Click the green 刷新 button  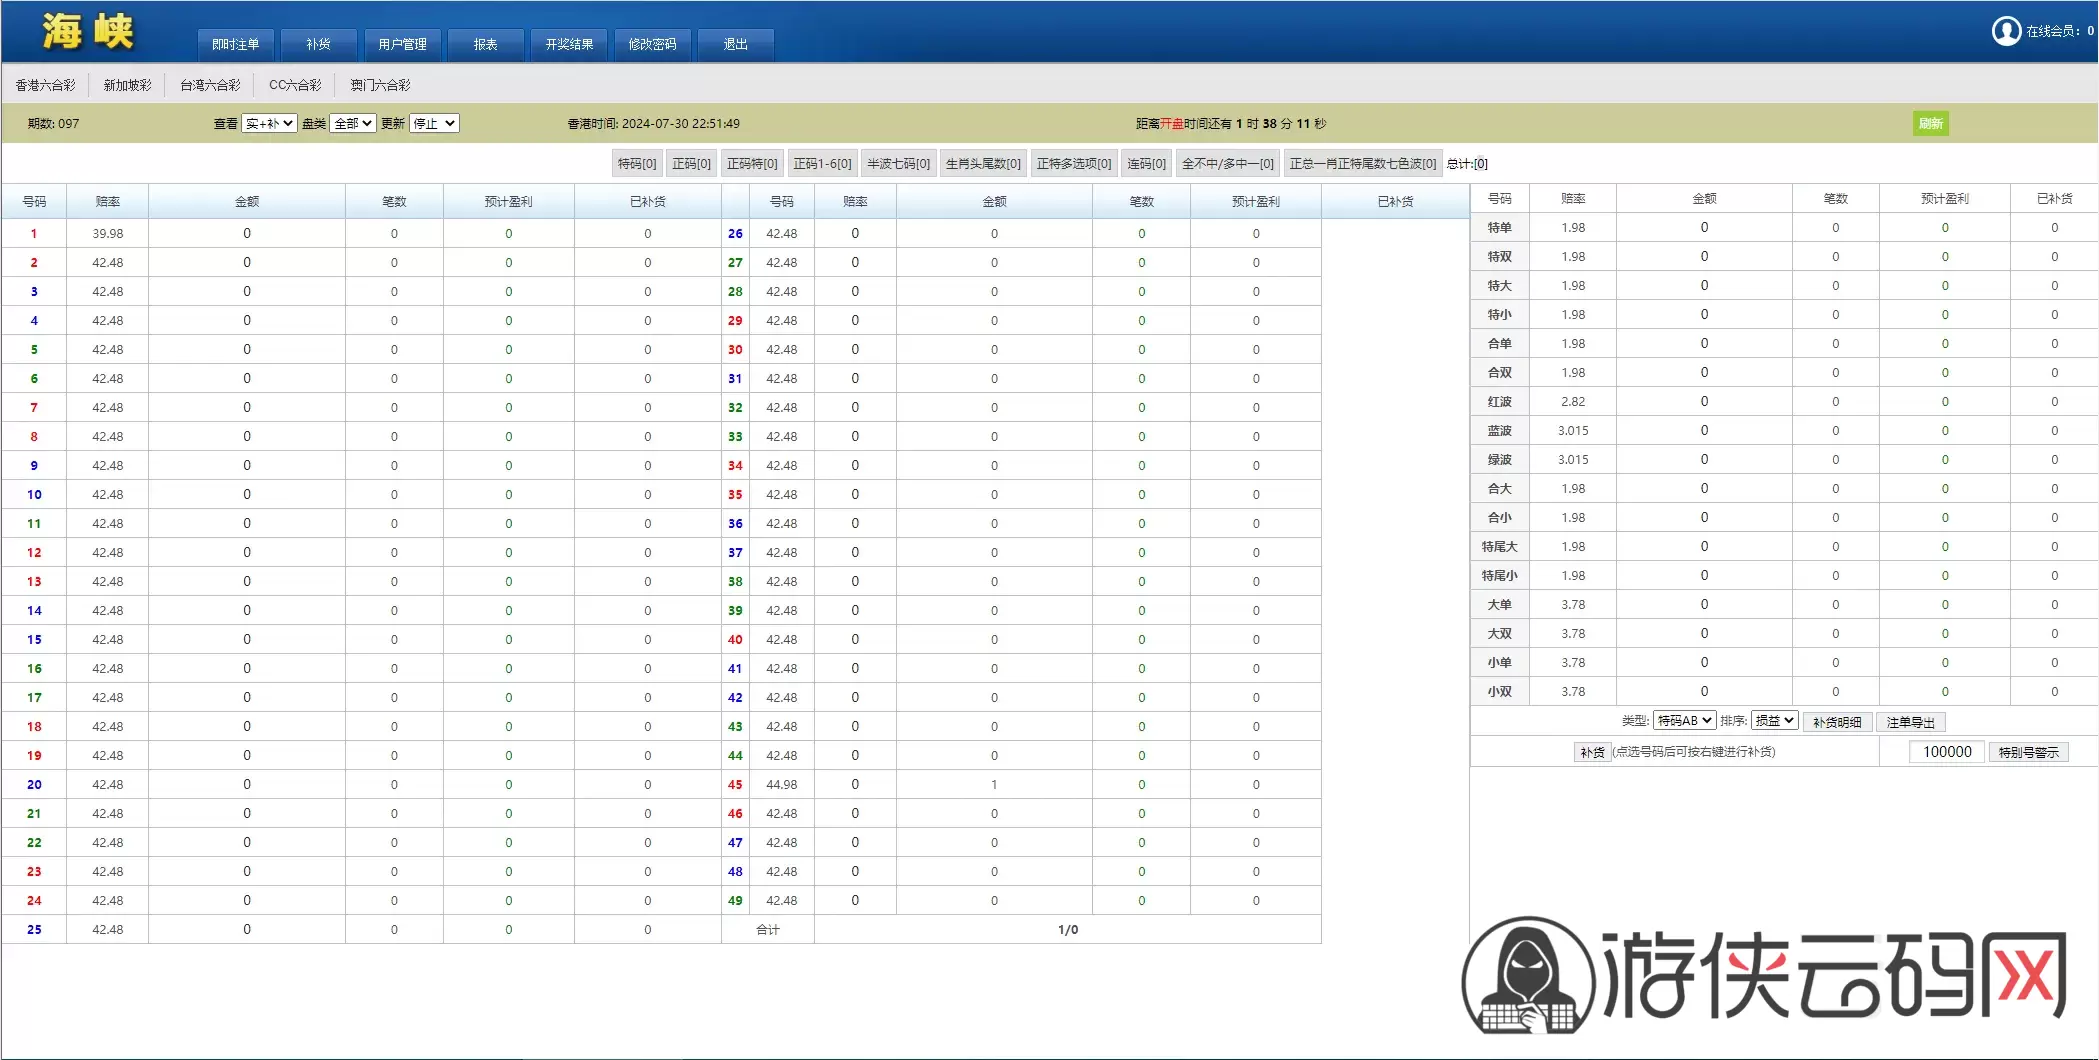tap(1931, 123)
